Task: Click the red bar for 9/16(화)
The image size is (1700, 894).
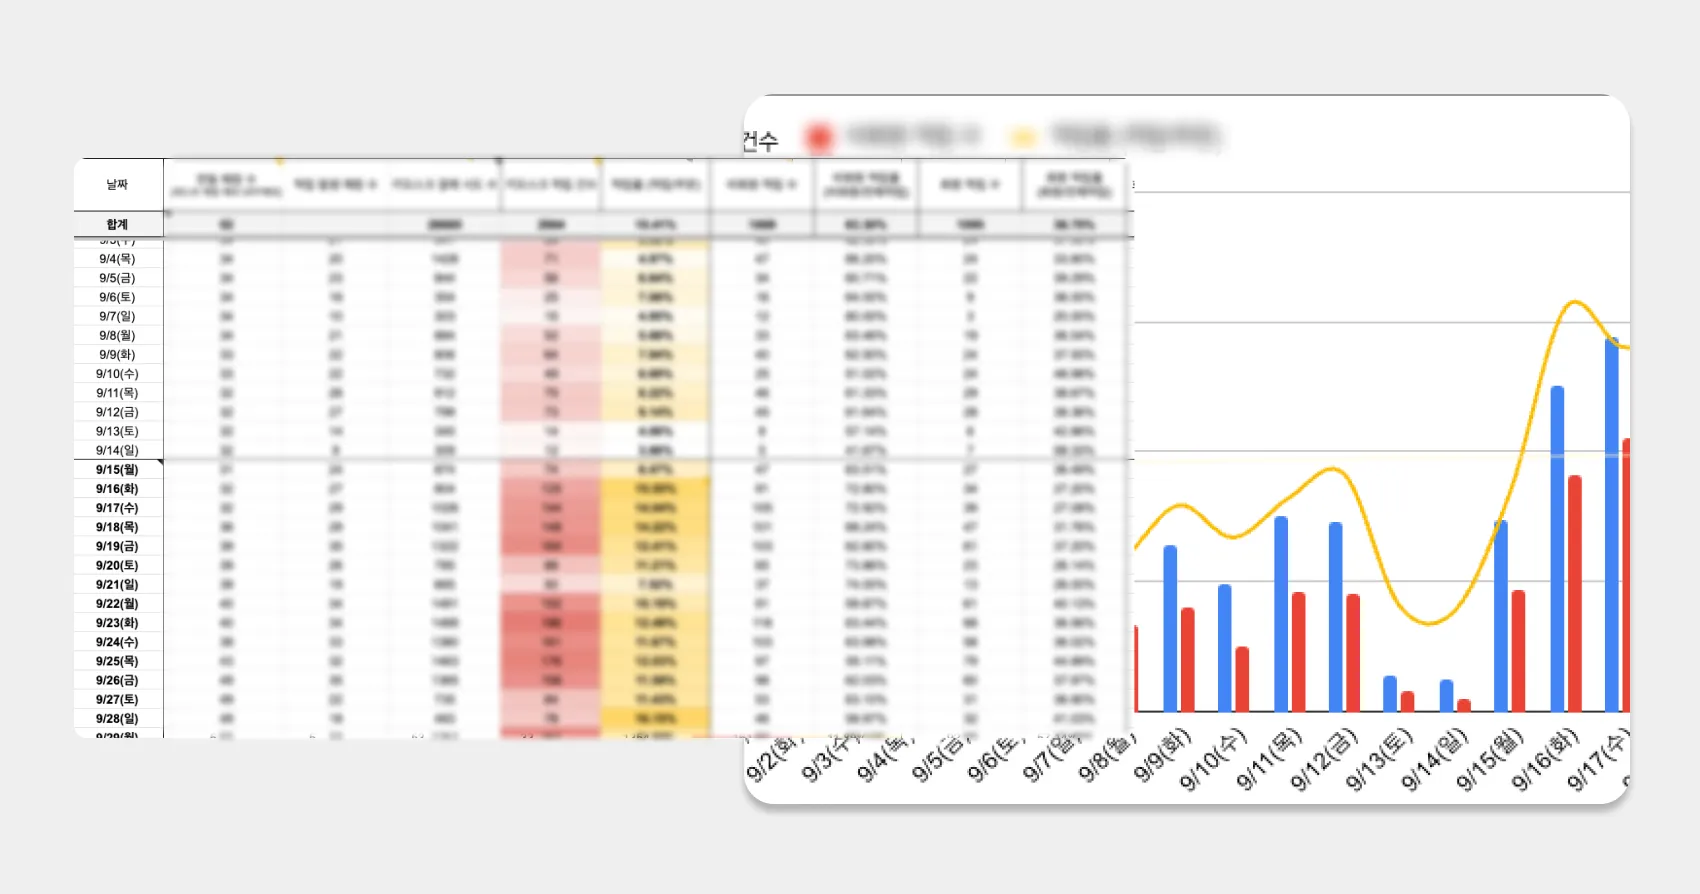Action: [x=1575, y=593]
